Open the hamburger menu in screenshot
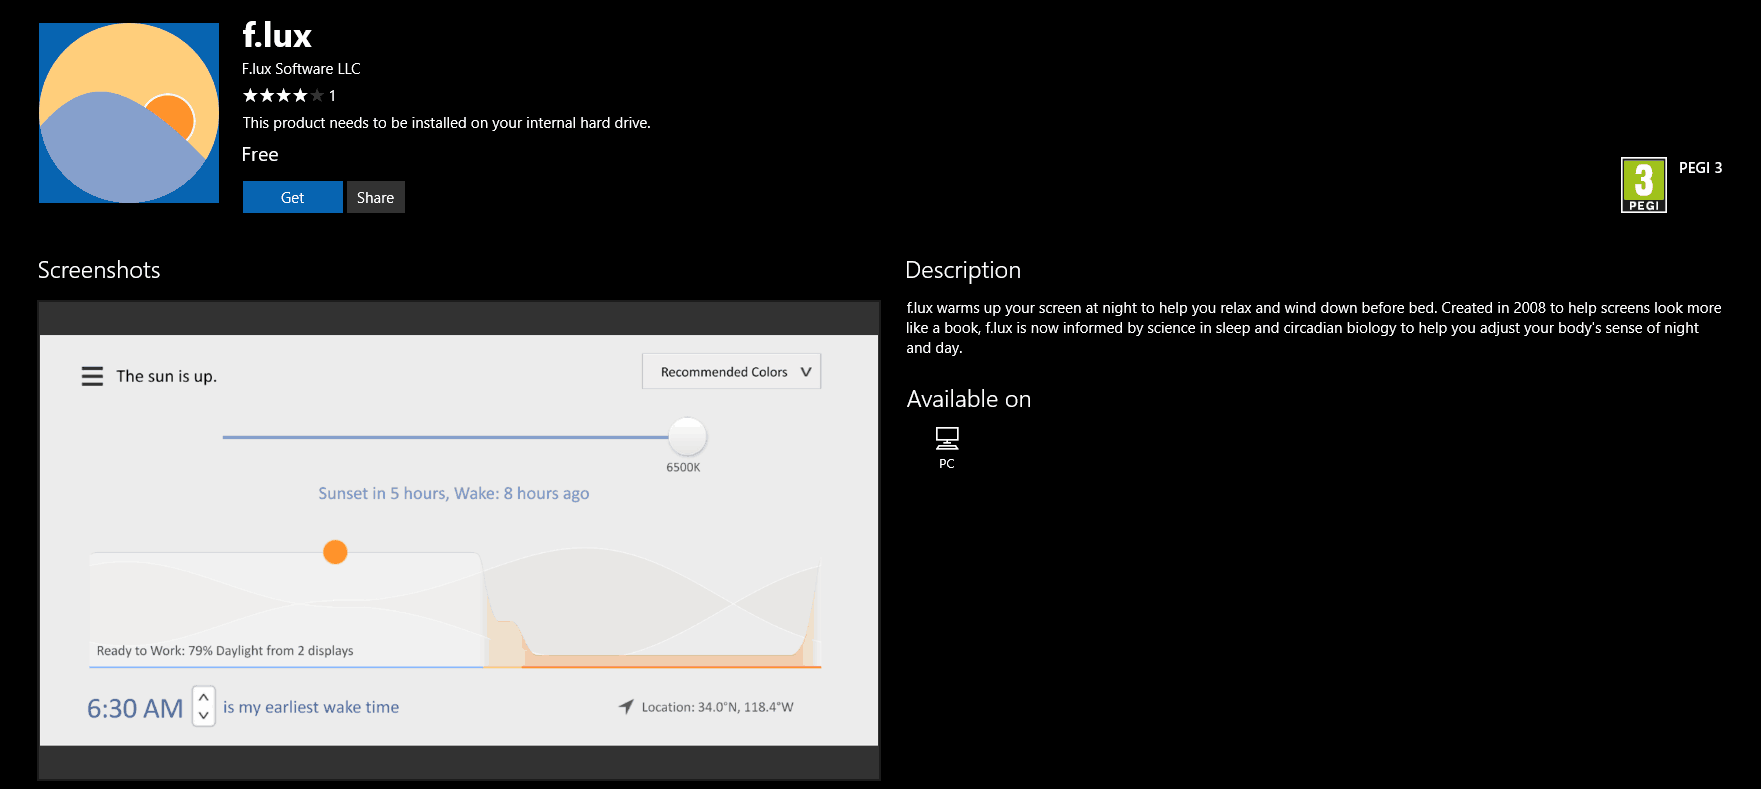 (92, 376)
